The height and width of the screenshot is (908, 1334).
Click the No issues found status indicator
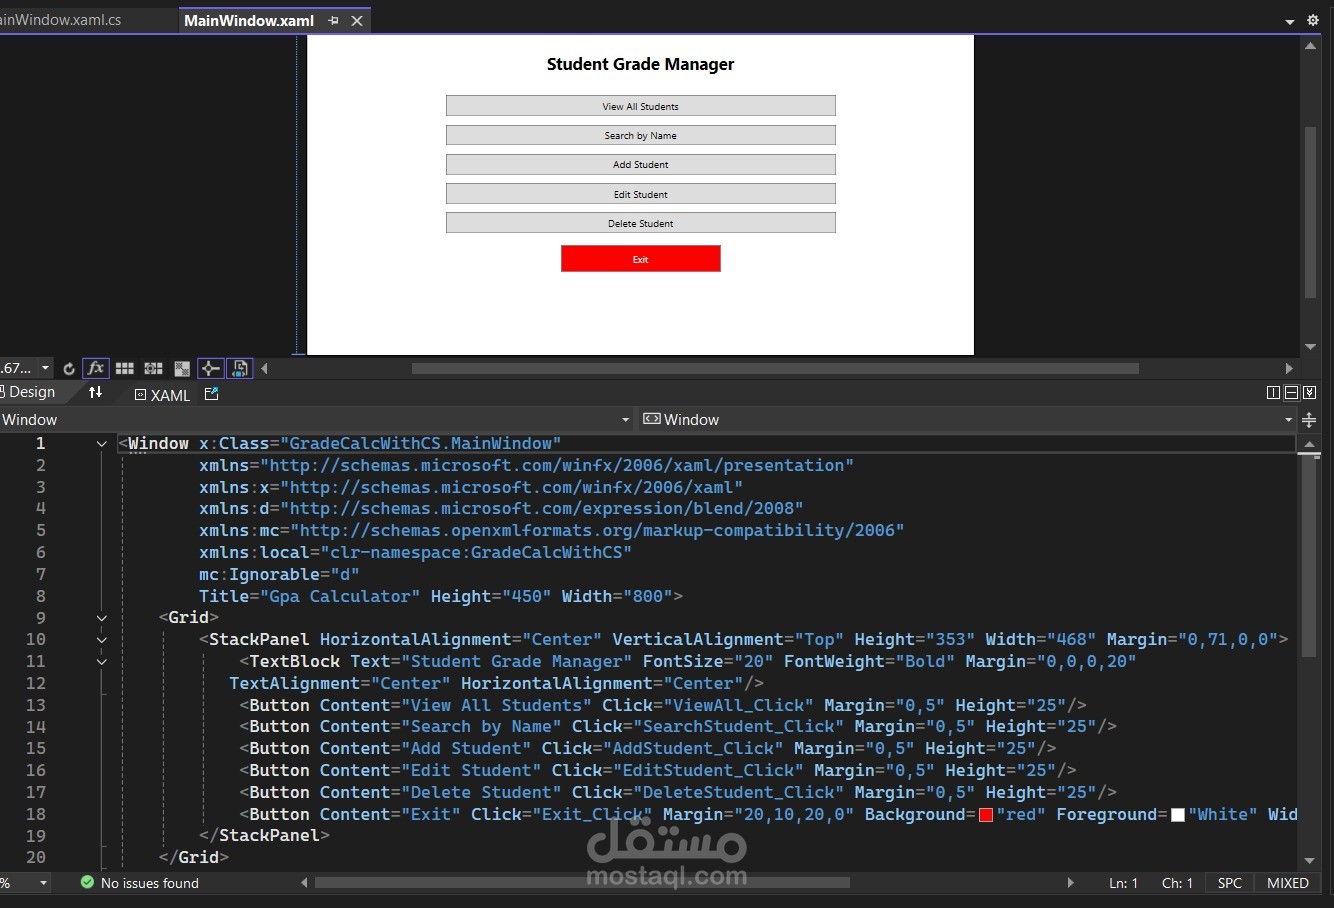(139, 883)
